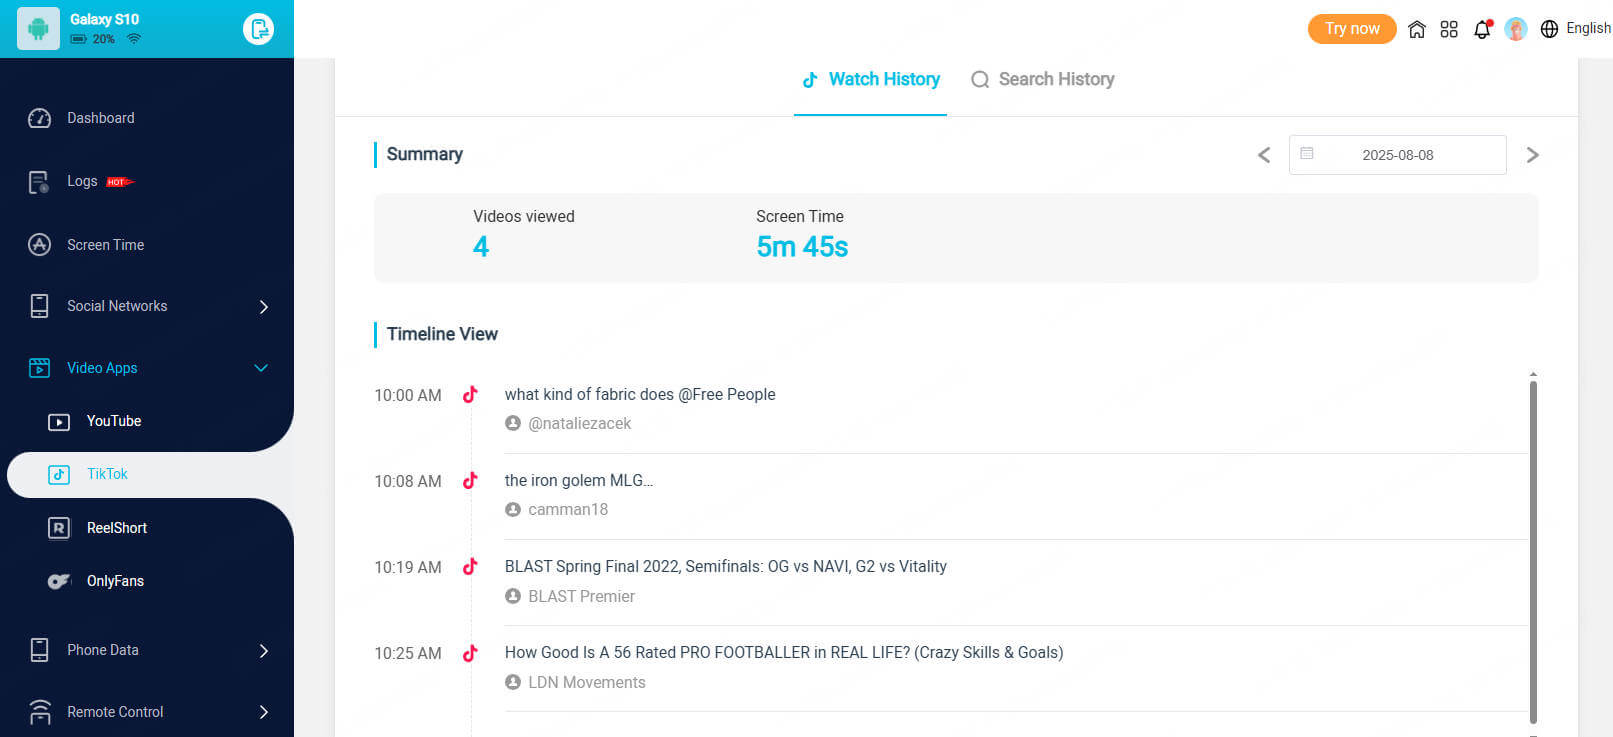
Task: Click TikTok icon for 10:08 AM entry
Action: (470, 481)
